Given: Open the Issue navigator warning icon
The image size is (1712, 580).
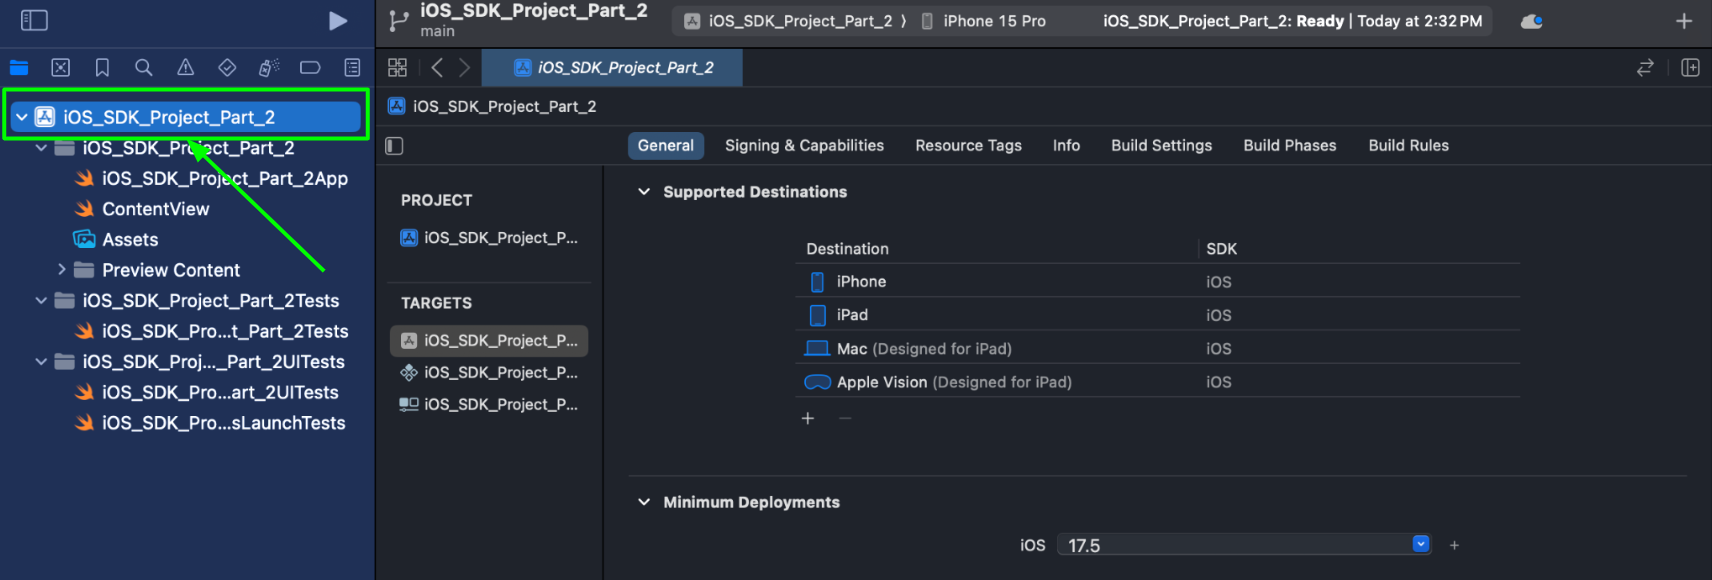Looking at the screenshot, I should pyautogui.click(x=186, y=68).
